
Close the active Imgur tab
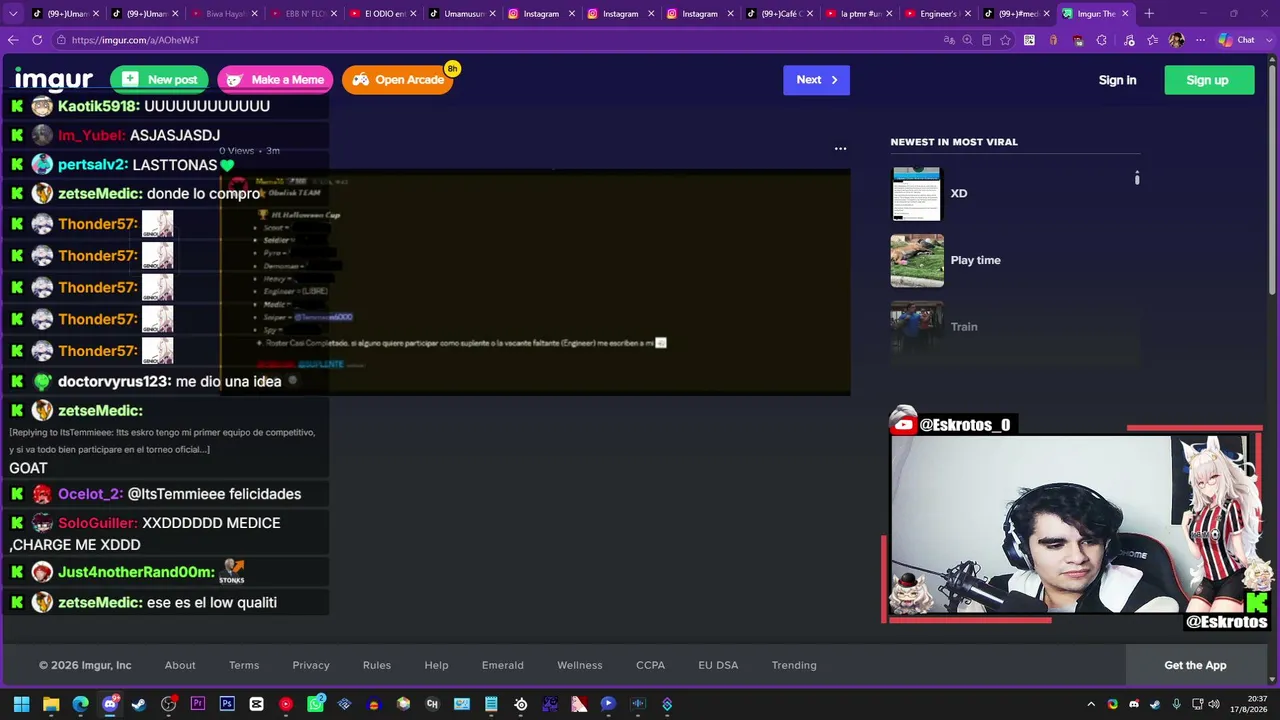1125,14
